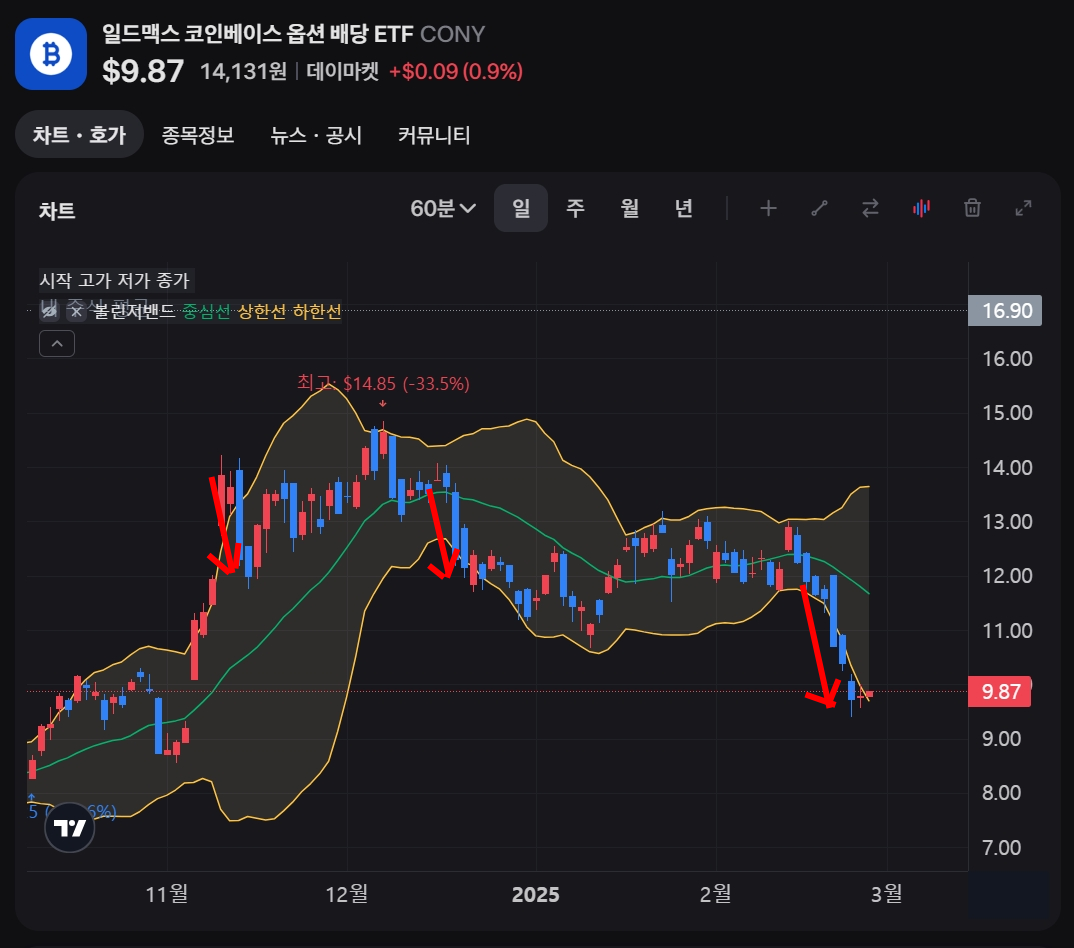Viewport: 1074px width, 948px height.
Task: Open the candlestick chart type icon
Action: coord(921,208)
